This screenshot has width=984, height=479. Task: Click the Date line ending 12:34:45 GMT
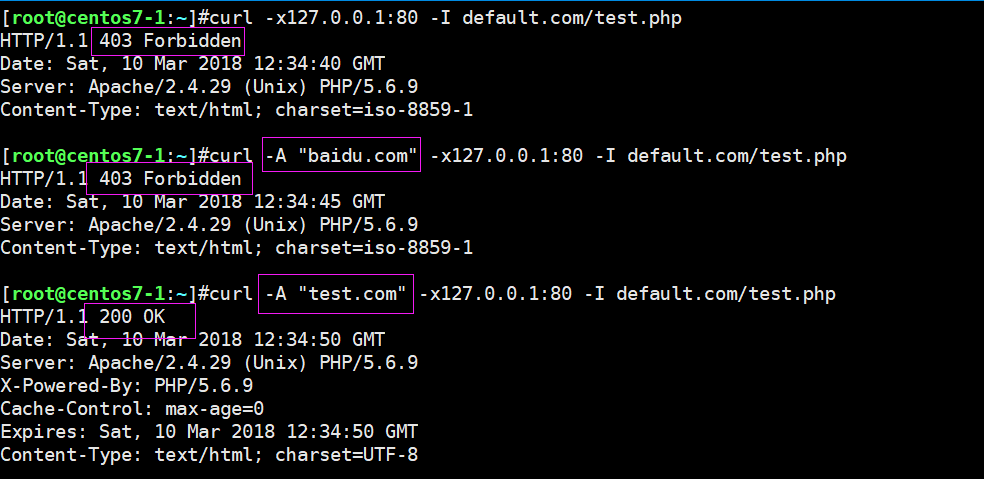192,202
